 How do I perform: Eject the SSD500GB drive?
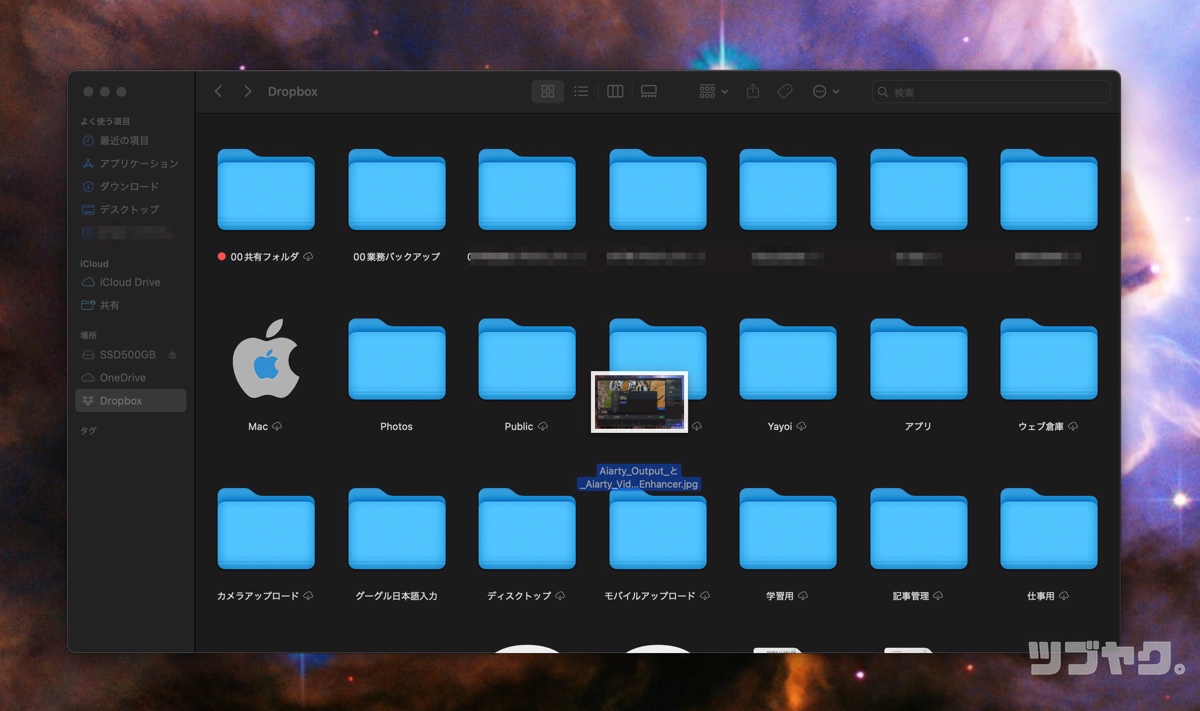[x=172, y=355]
